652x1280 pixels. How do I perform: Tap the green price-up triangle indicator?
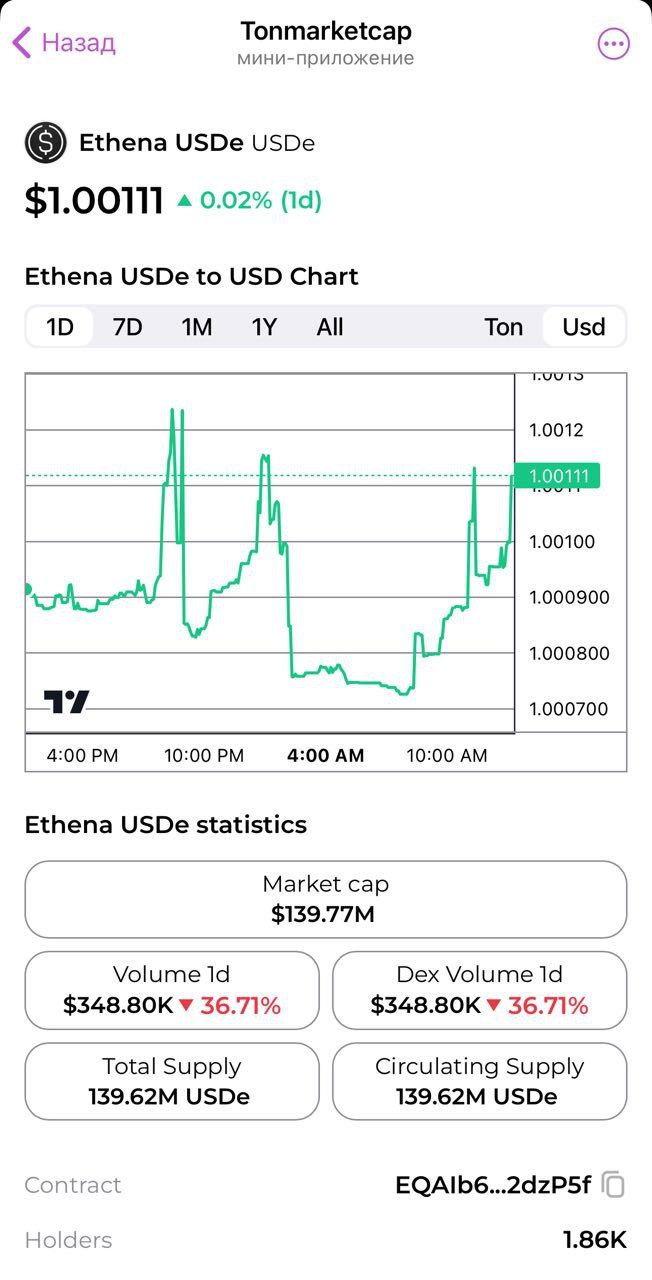point(184,201)
